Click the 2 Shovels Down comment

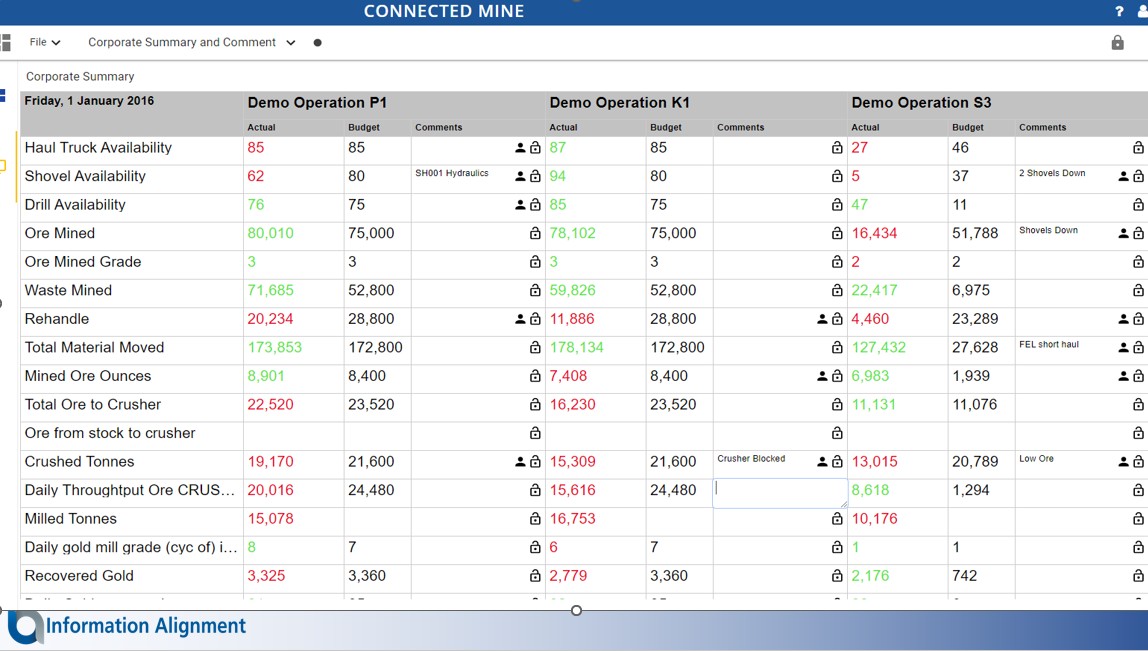click(1052, 174)
